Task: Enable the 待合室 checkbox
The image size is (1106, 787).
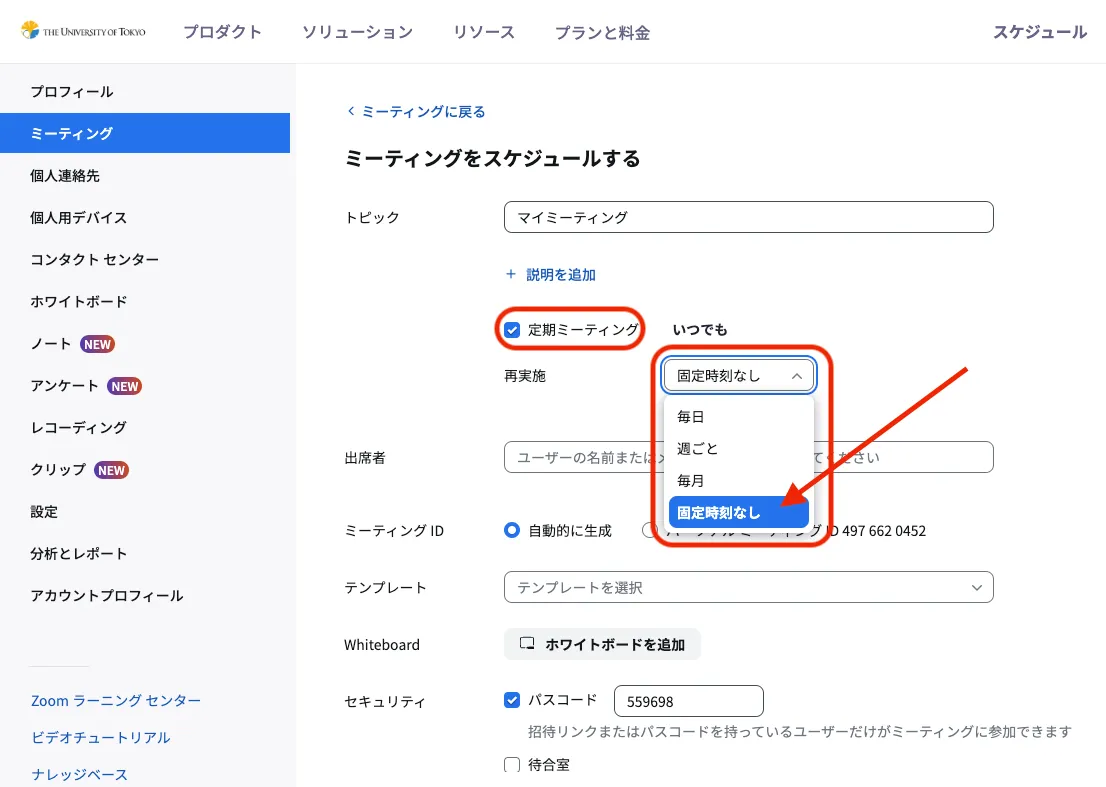Action: [x=512, y=765]
